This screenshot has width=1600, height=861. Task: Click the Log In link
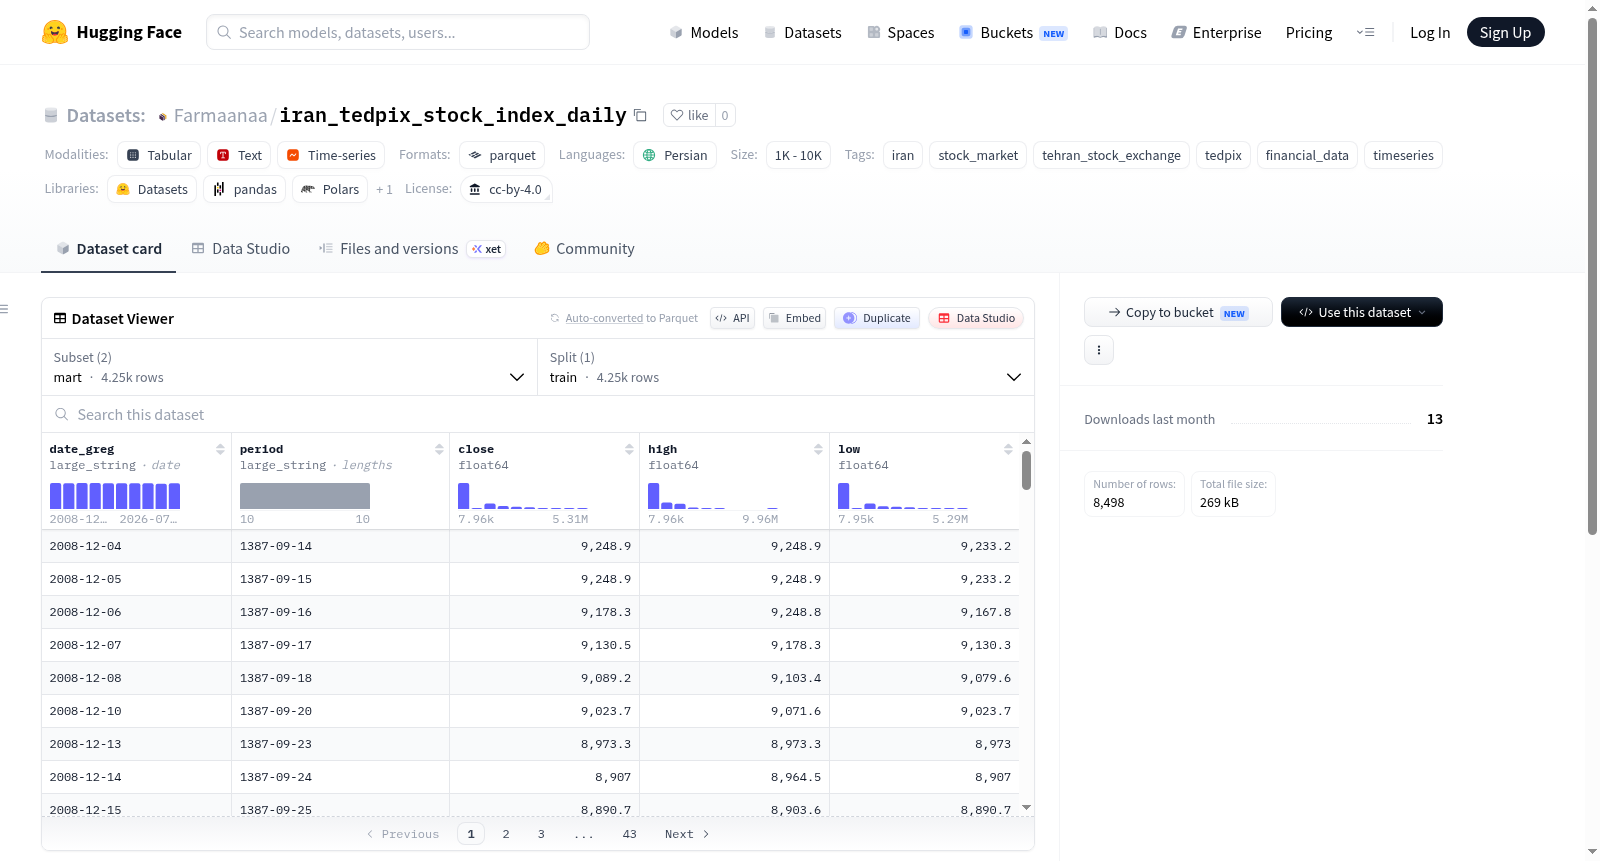coord(1430,32)
